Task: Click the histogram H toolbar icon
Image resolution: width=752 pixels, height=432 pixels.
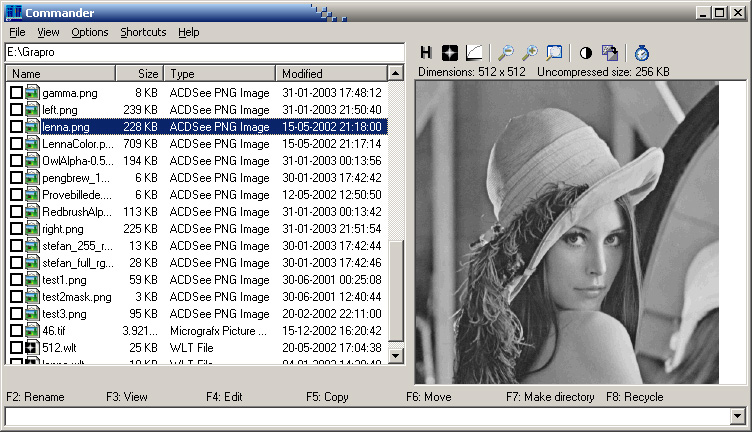Action: 426,52
